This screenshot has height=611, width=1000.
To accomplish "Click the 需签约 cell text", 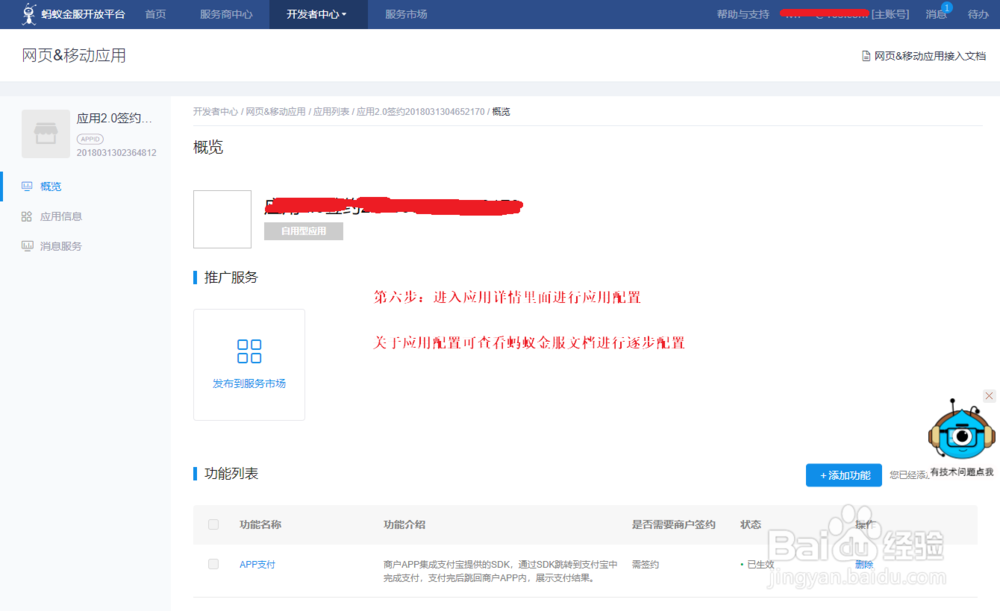I will click(645, 564).
